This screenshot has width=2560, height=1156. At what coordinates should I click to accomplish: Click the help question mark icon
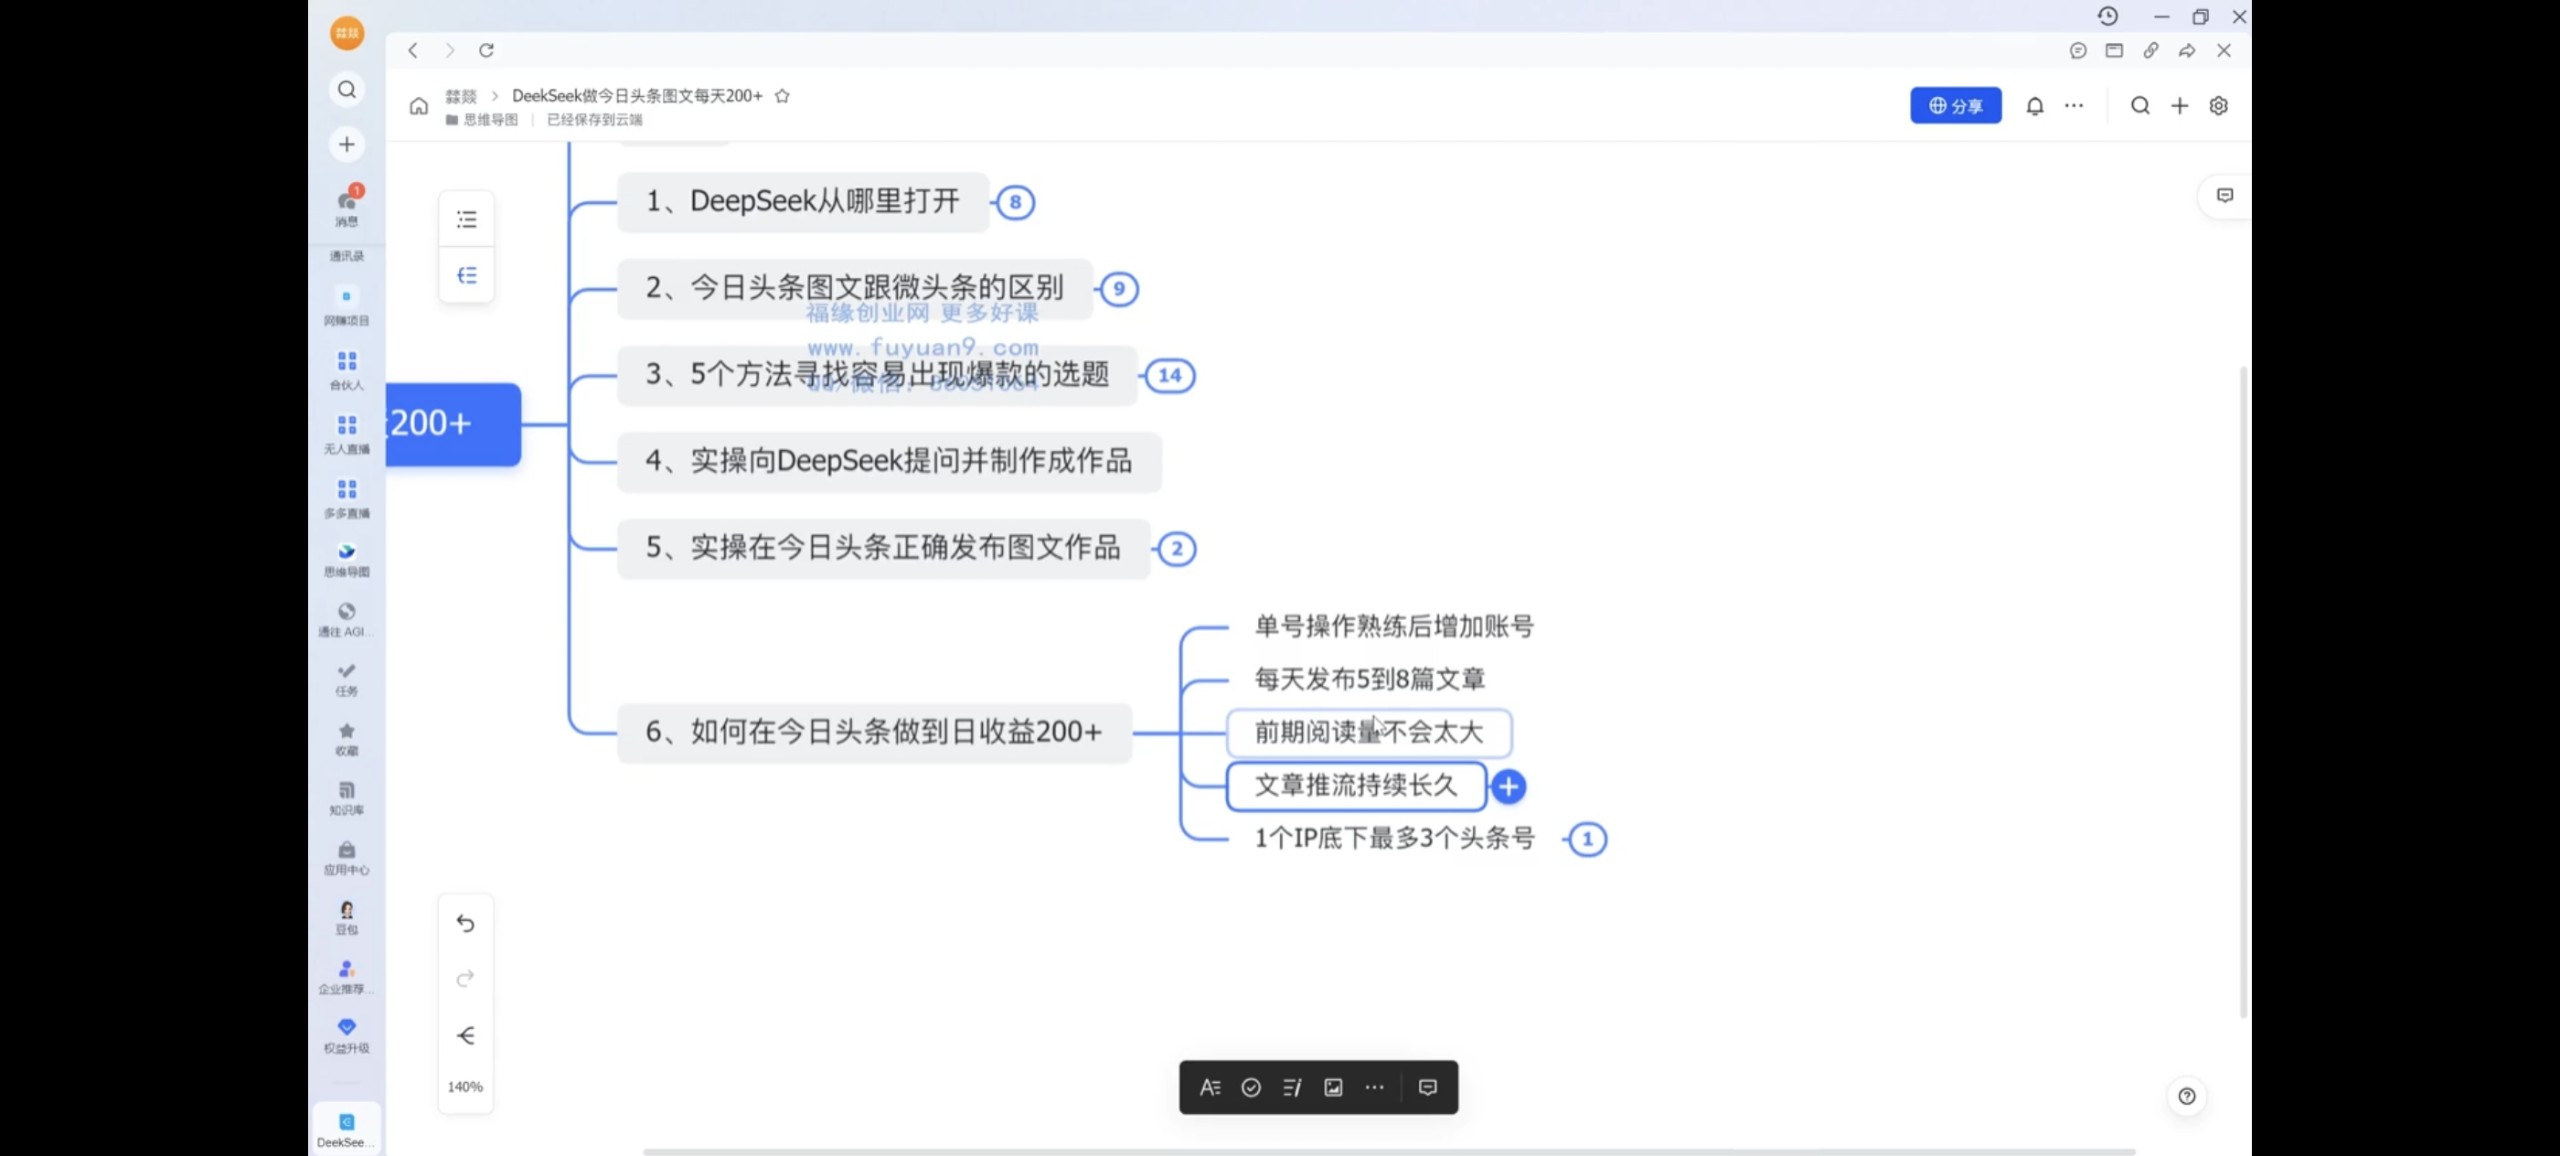[x=2187, y=1096]
